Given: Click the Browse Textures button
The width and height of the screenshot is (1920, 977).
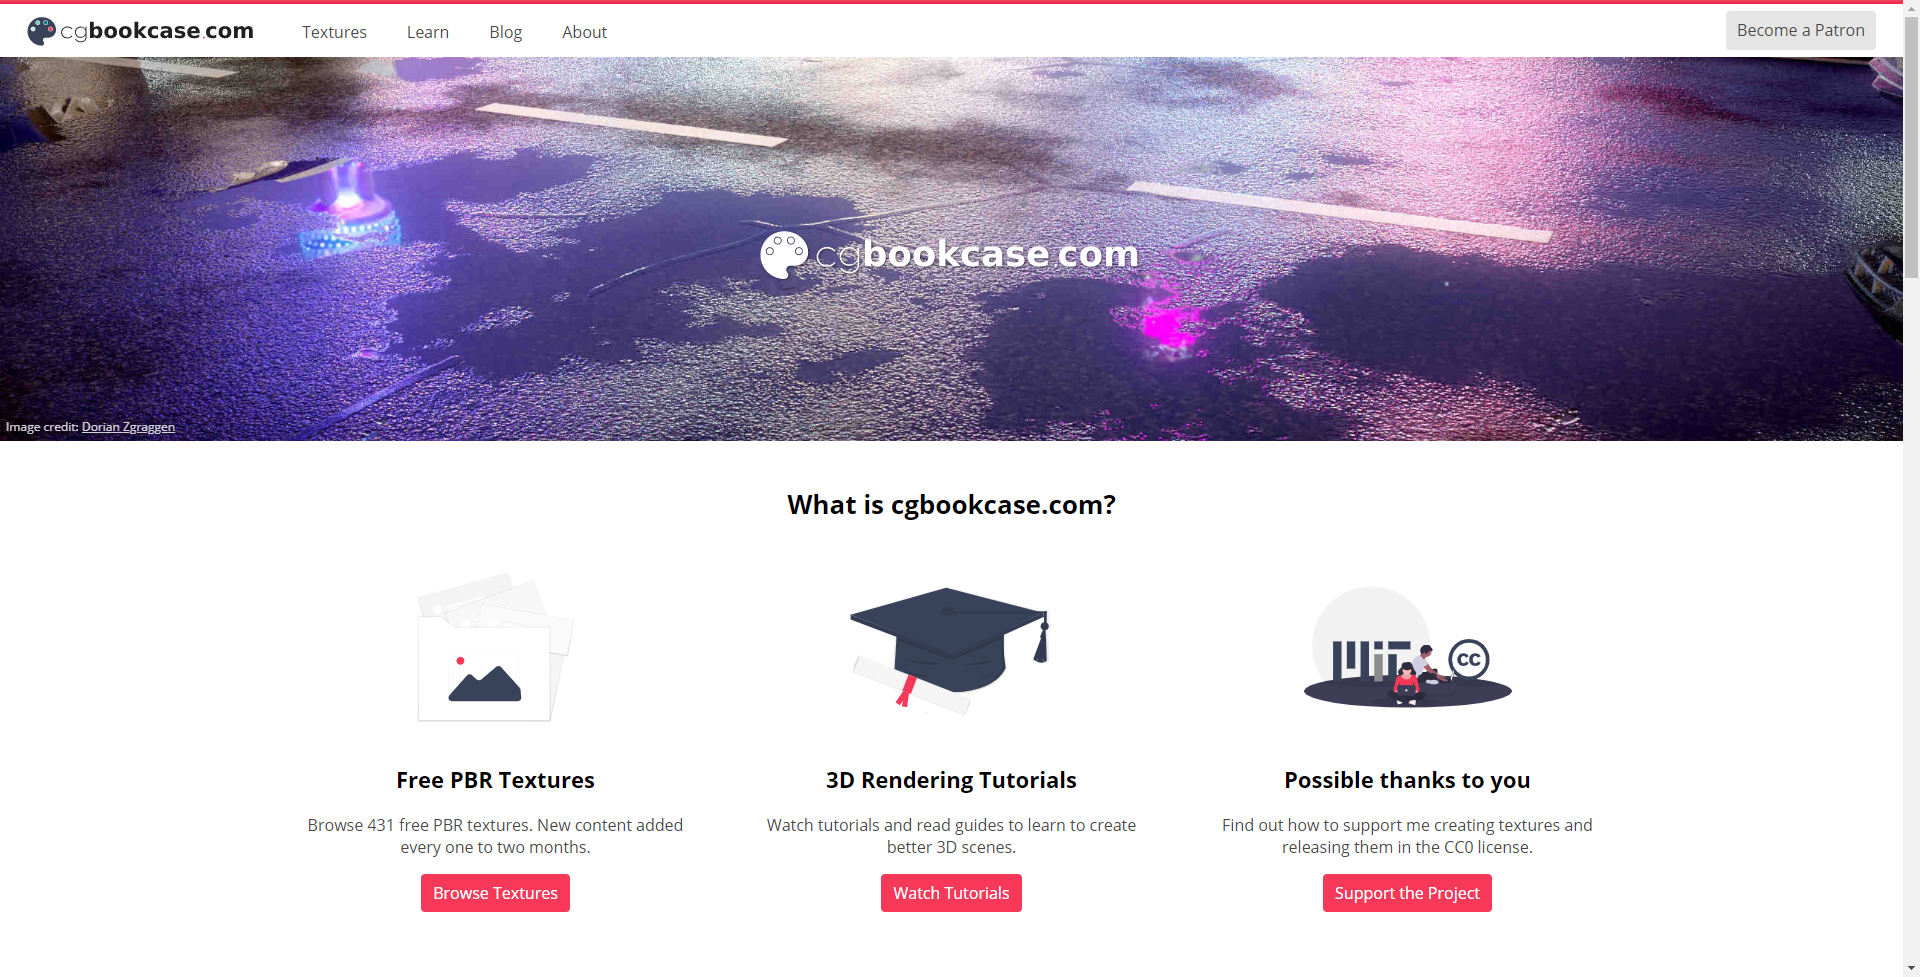Looking at the screenshot, I should pyautogui.click(x=495, y=893).
